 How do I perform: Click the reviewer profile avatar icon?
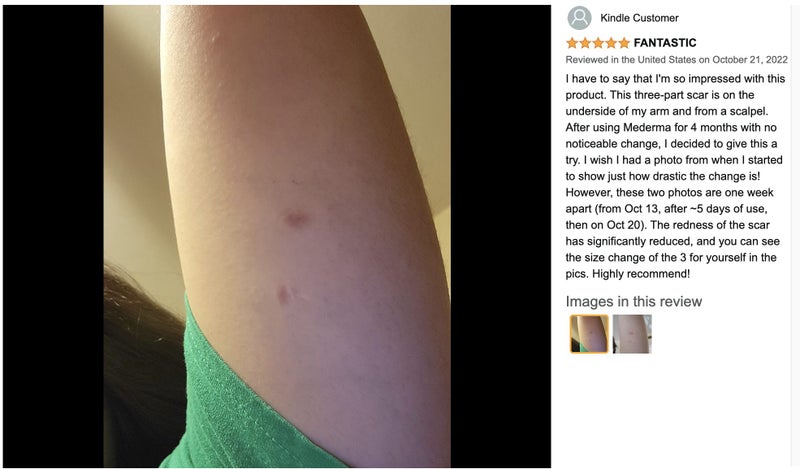click(579, 18)
